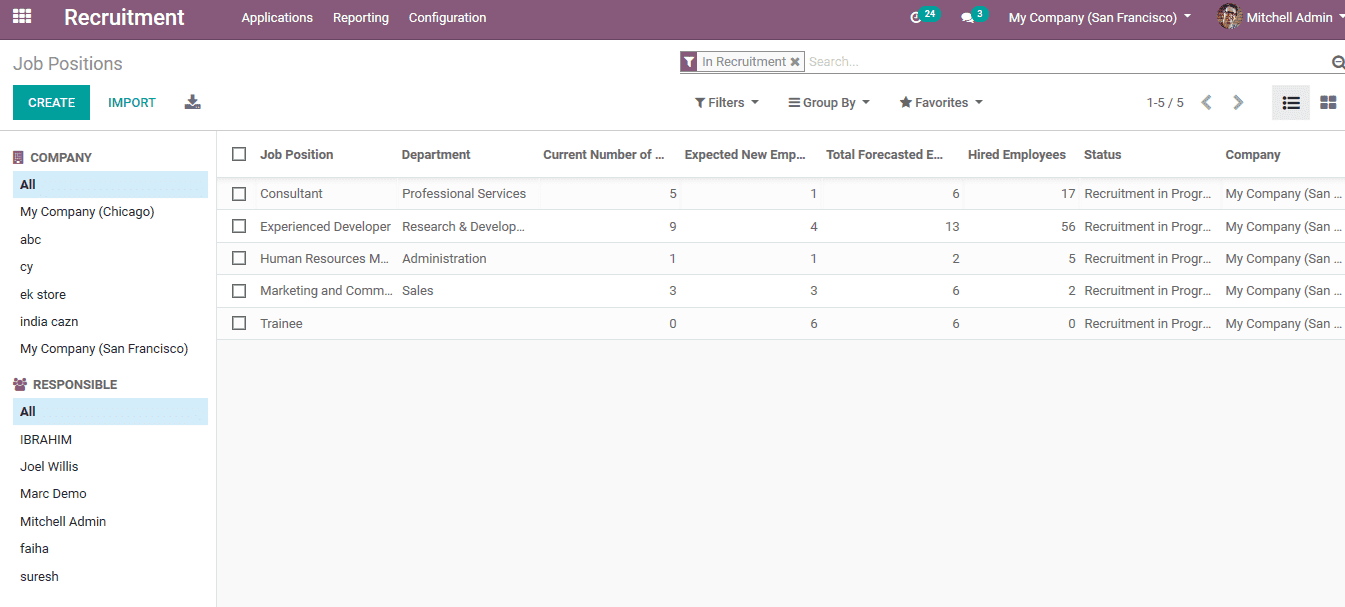Open the Applications menu
The image size is (1345, 607).
(x=277, y=18)
